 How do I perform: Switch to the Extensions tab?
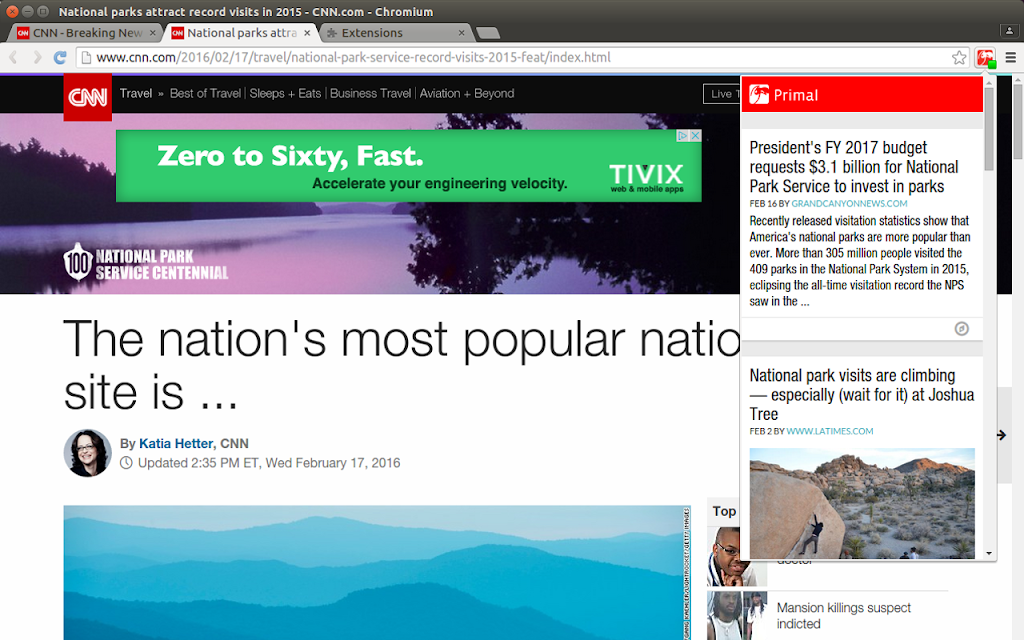pyautogui.click(x=395, y=33)
